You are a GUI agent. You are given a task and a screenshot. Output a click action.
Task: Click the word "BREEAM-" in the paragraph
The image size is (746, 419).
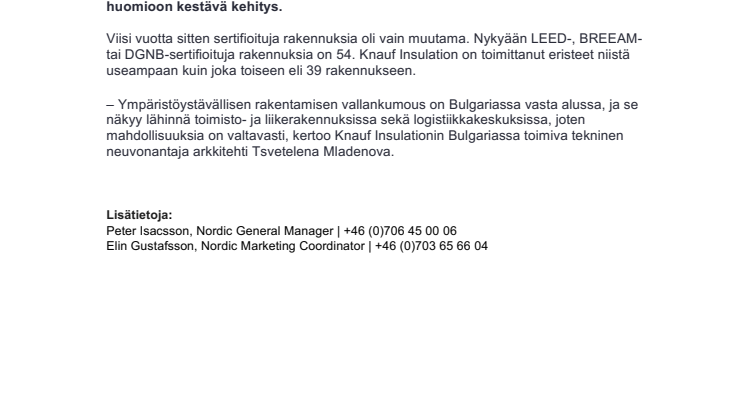tap(606, 39)
